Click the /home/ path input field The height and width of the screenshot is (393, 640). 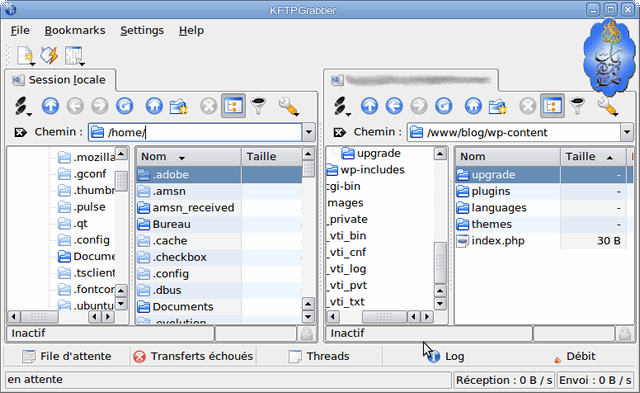195,132
